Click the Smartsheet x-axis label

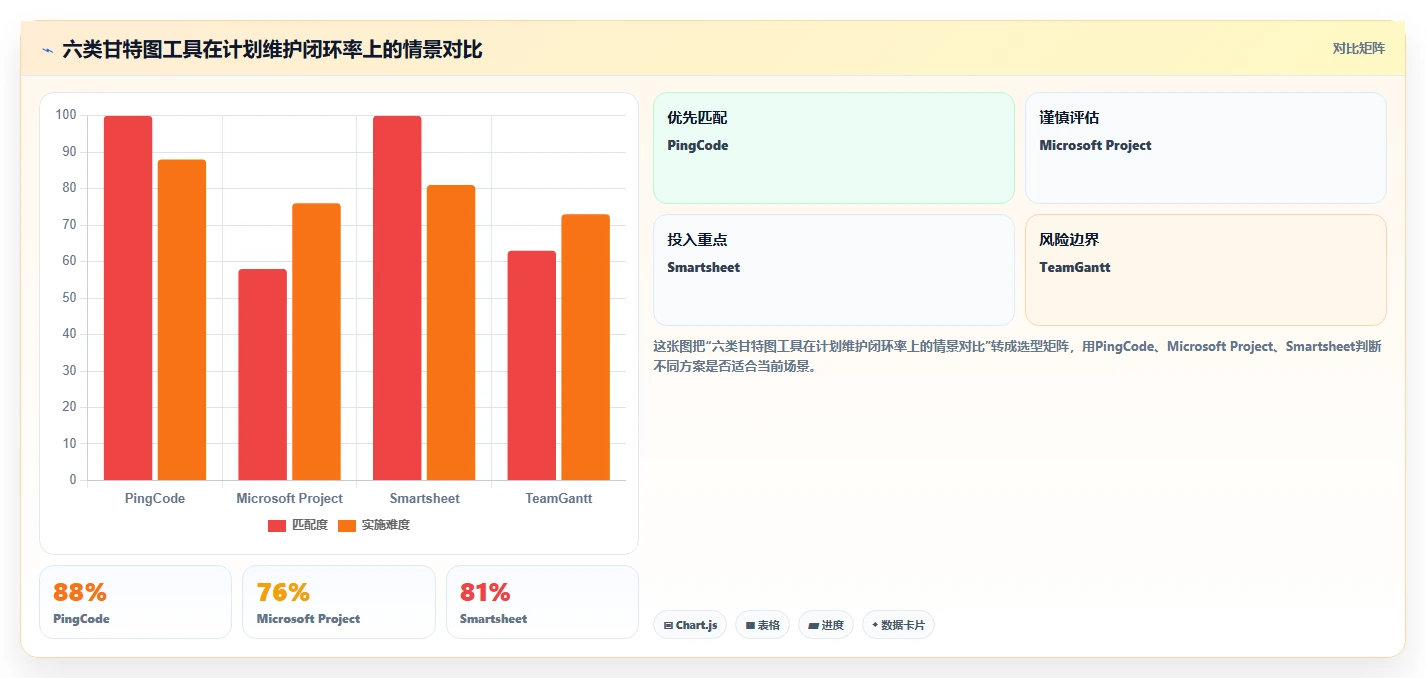click(x=424, y=498)
